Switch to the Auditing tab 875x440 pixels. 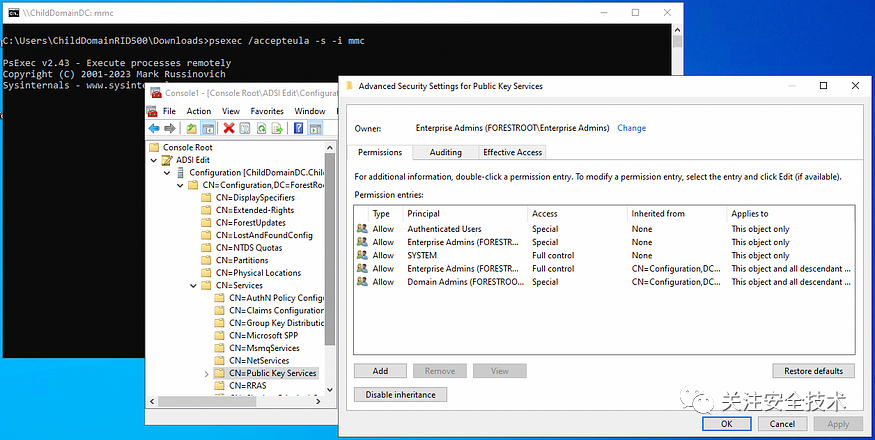445,152
